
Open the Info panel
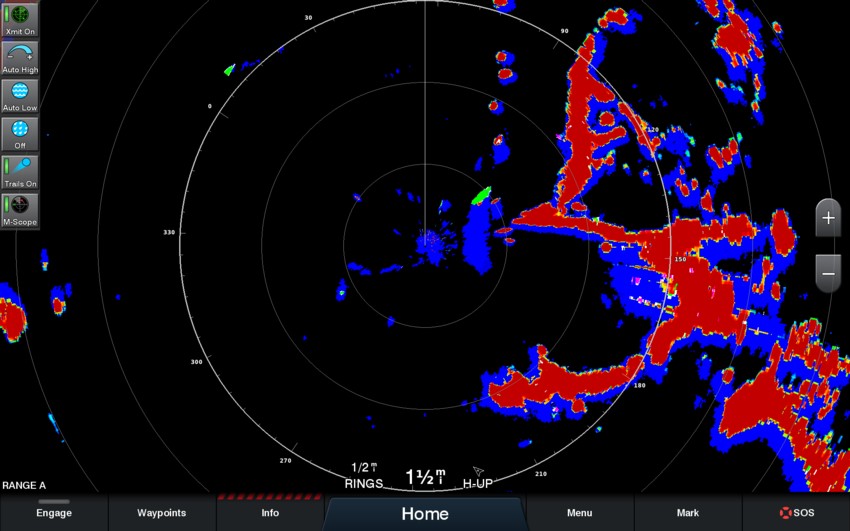tap(270, 513)
